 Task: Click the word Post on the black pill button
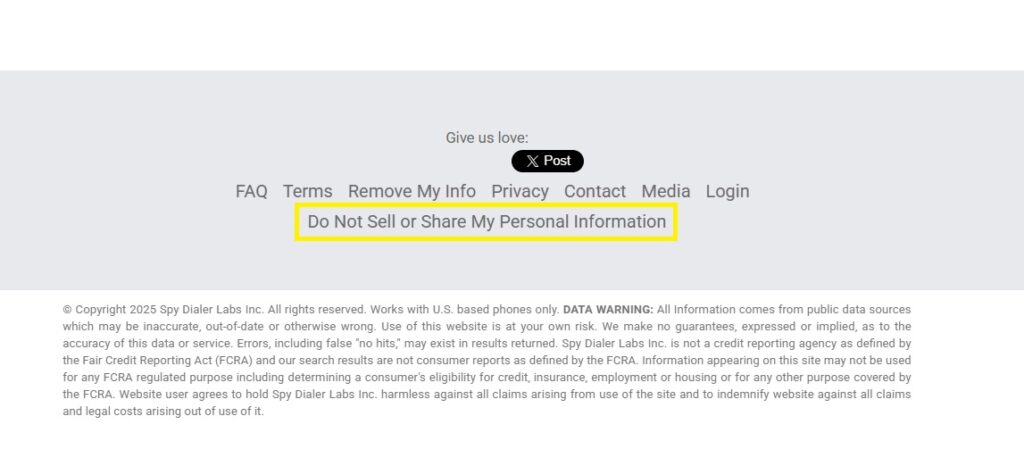557,161
